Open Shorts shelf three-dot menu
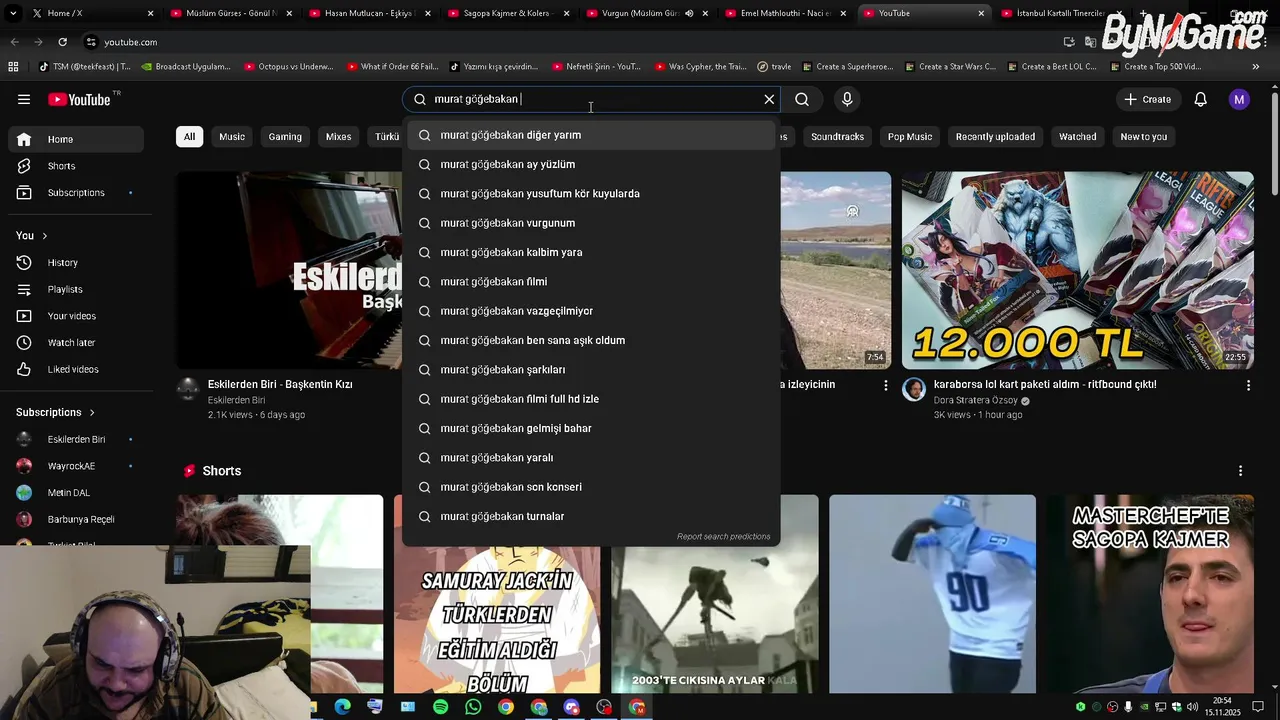 coord(1240,471)
